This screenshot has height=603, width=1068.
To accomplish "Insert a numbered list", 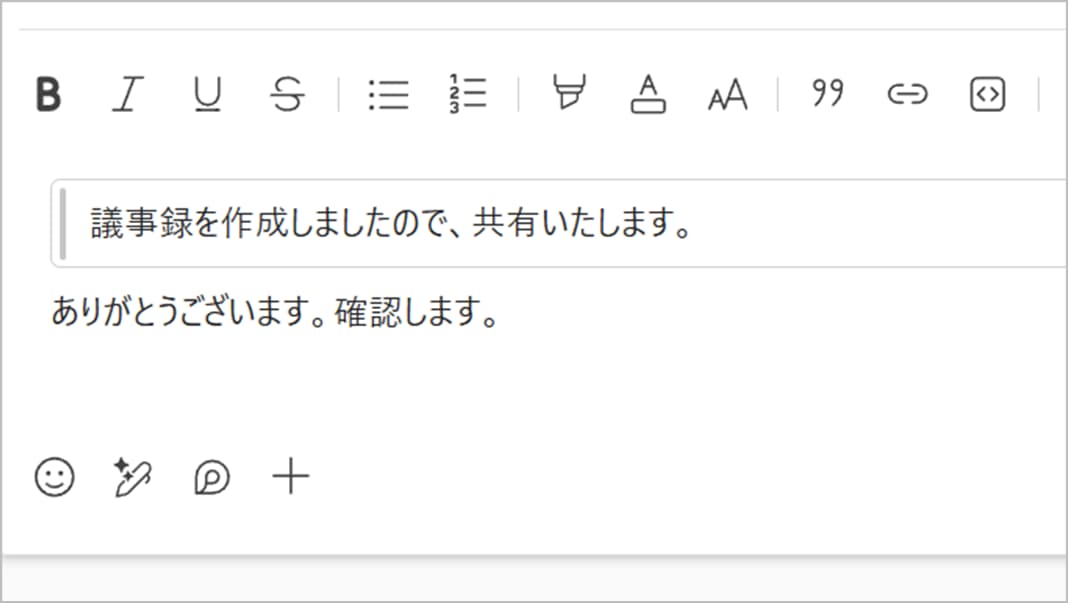I will click(468, 93).
